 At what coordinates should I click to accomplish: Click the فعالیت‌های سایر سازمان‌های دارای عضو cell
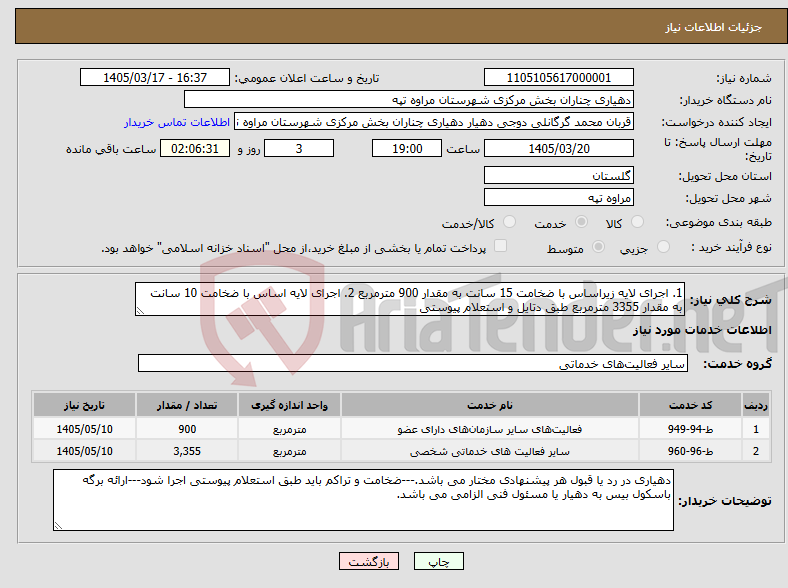click(490, 429)
